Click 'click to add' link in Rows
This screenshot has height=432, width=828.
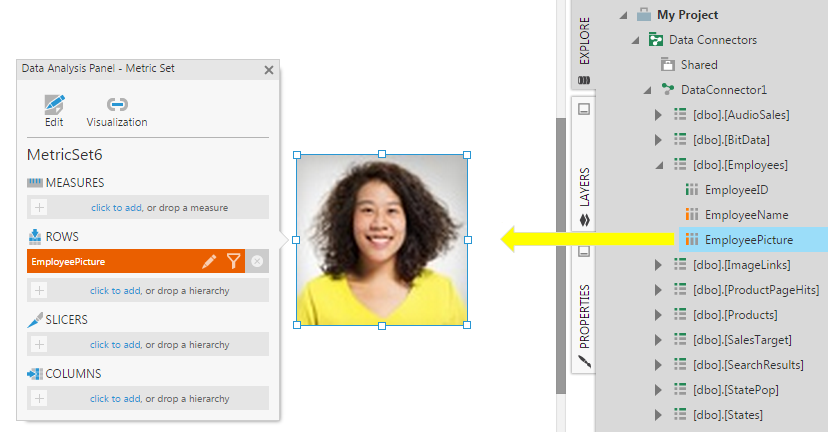tap(115, 290)
